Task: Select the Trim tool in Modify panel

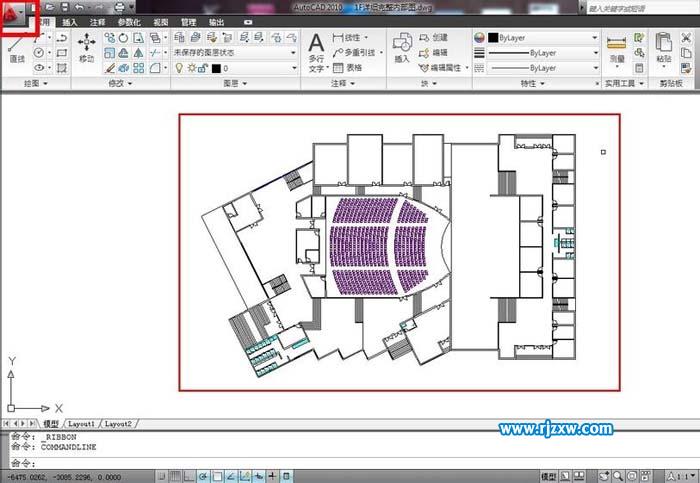Action: point(155,53)
